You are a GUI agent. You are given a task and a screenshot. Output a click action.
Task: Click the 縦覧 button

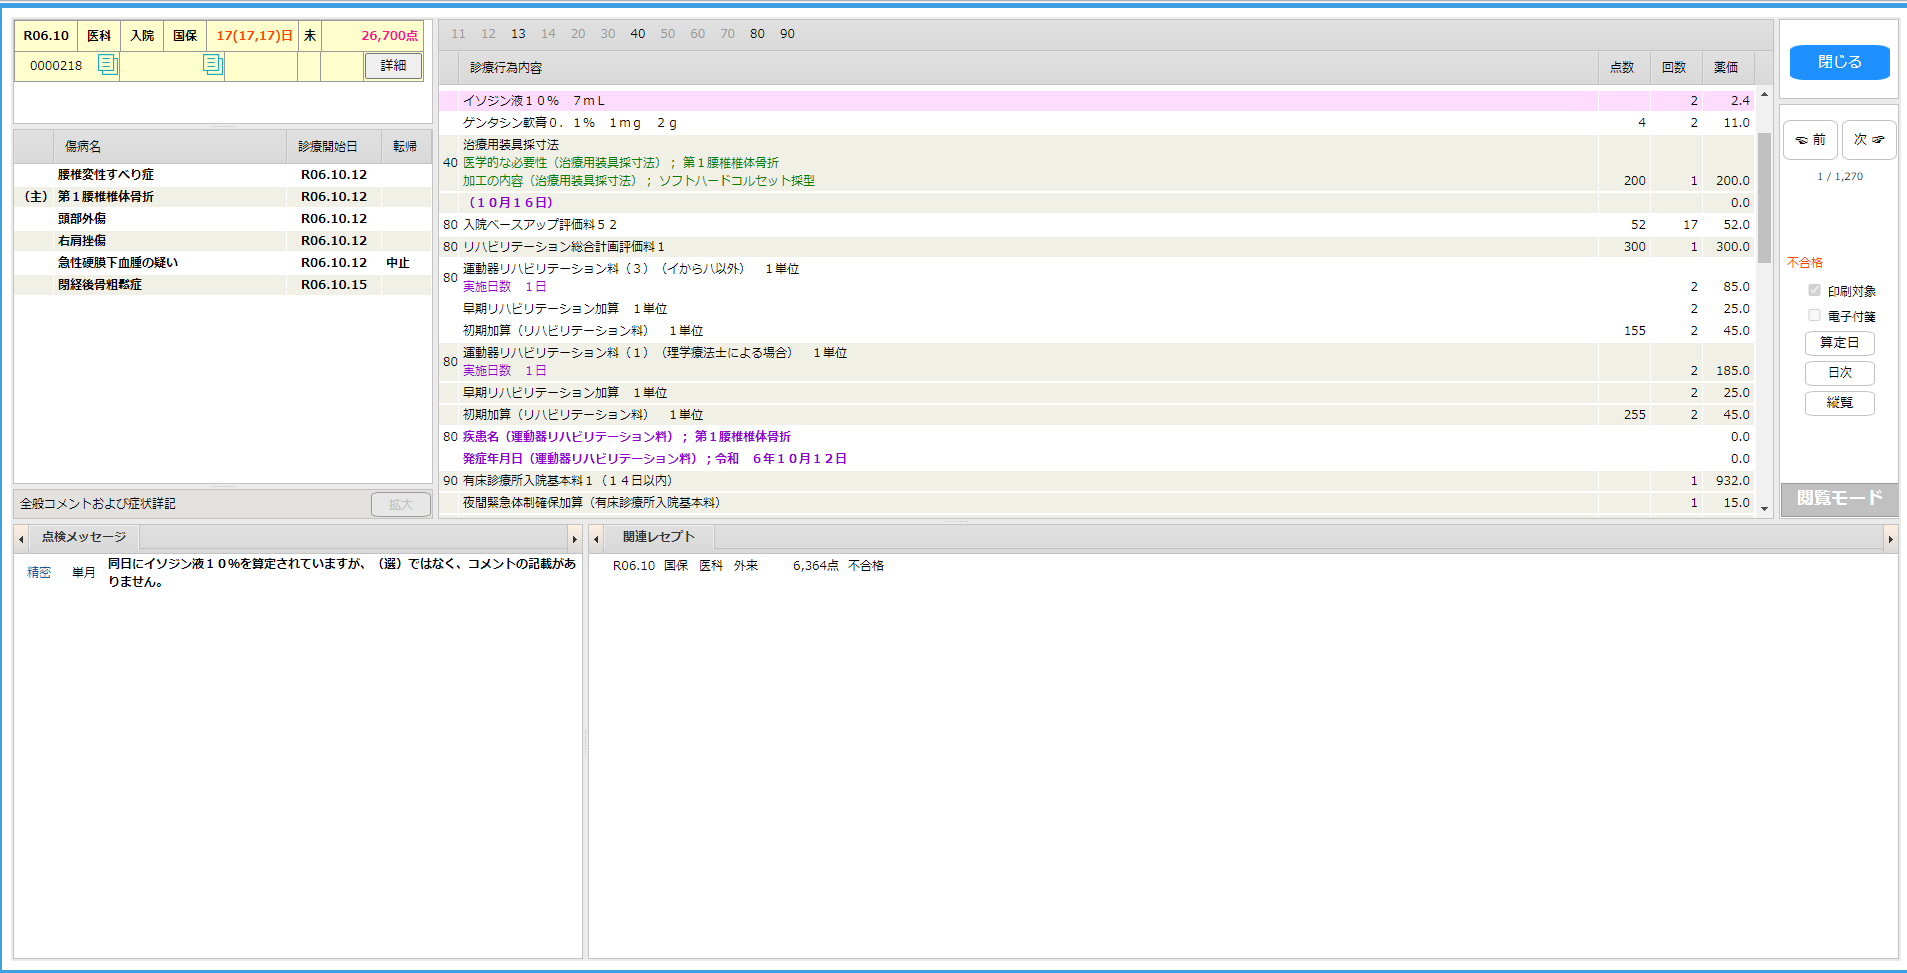point(1839,403)
